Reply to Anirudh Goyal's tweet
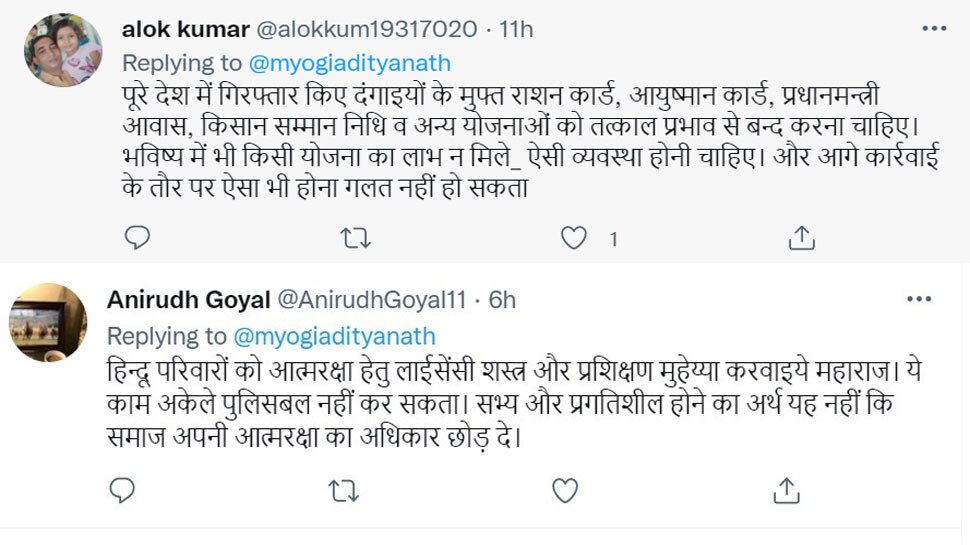Image resolution: width=970 pixels, height=545 pixels. [x=123, y=491]
